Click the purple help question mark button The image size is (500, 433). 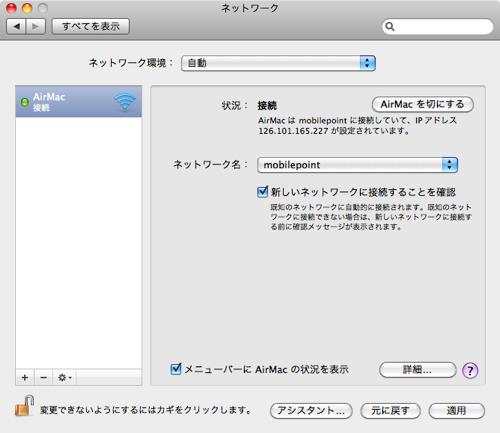pyautogui.click(x=470, y=370)
